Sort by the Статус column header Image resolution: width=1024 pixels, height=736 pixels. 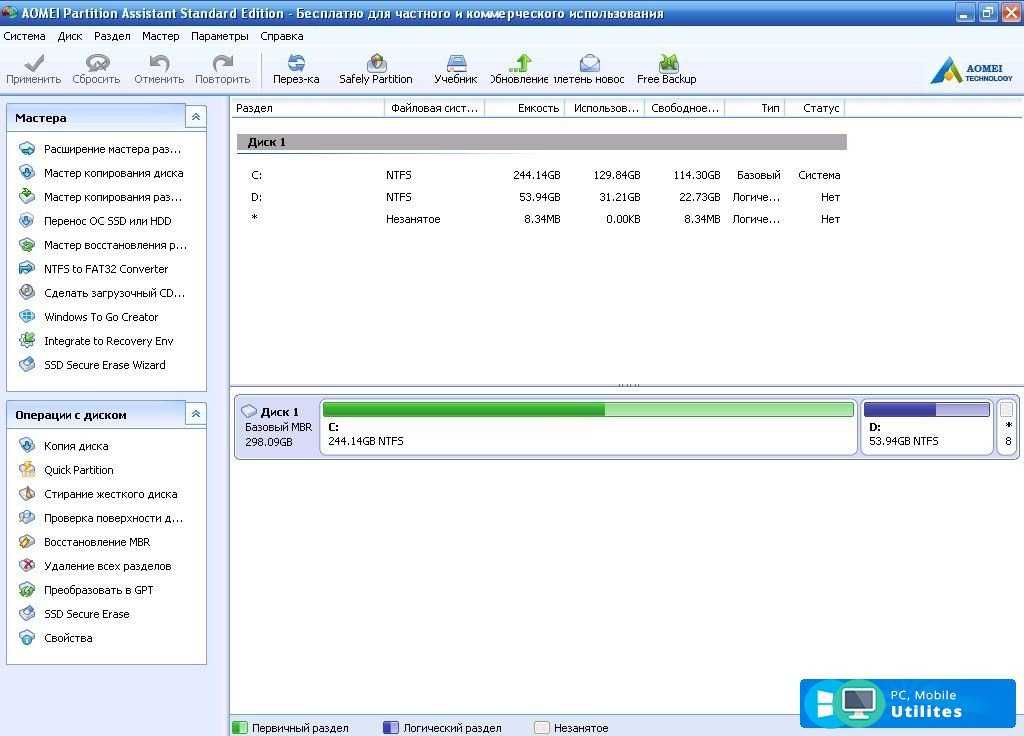click(815, 108)
